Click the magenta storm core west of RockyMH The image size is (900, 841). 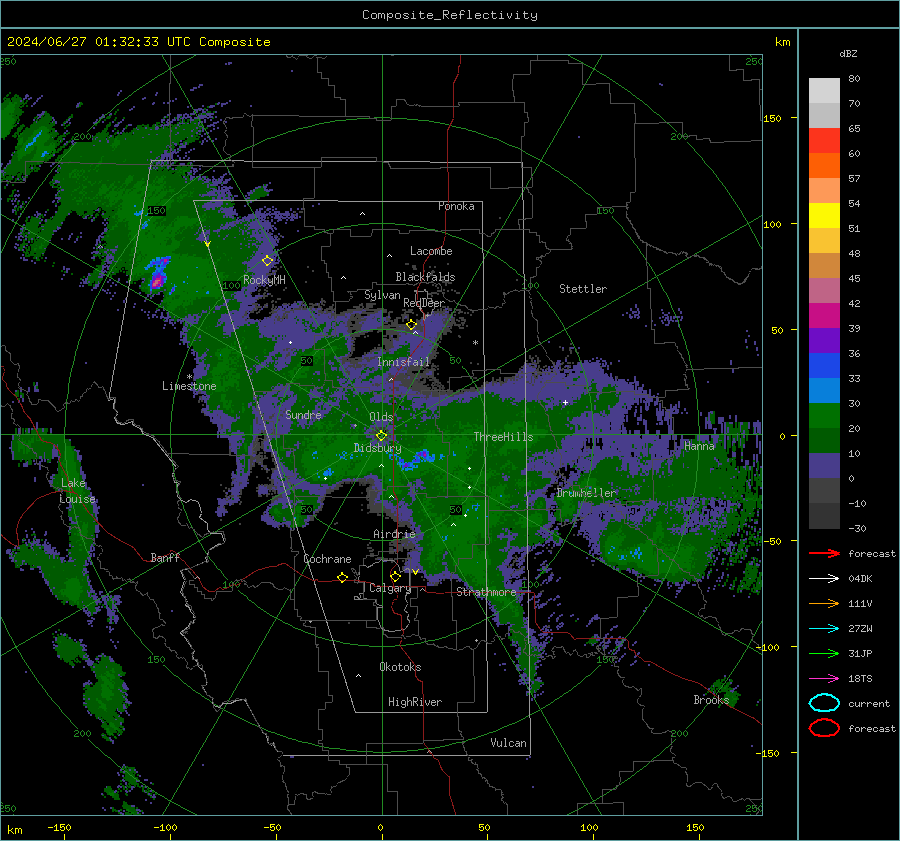[x=157, y=281]
